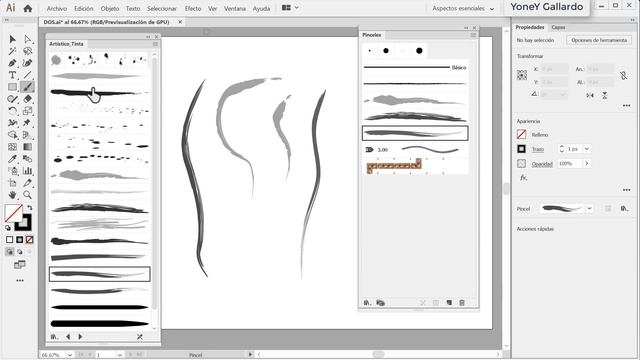Viewport: 640px width, 360px height.
Task: Load previous brush library in Artístico_Tinta
Action: (68, 337)
